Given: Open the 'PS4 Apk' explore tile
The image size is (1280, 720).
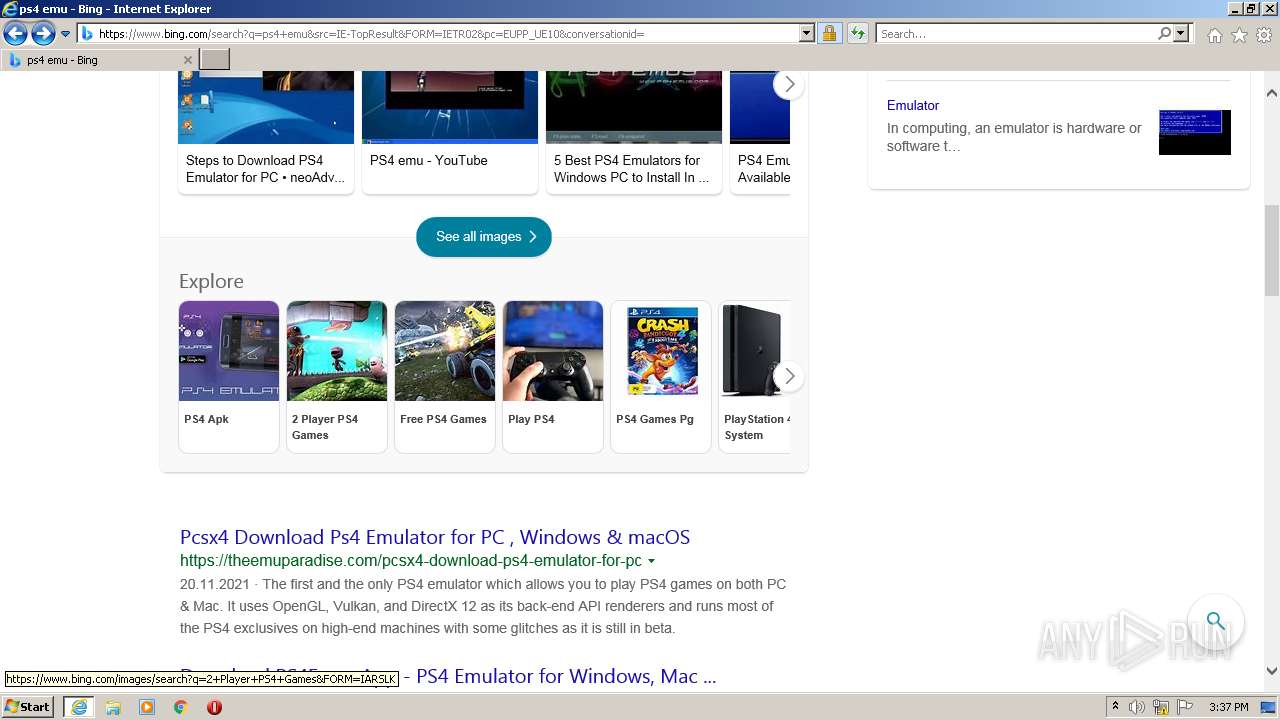Looking at the screenshot, I should point(229,376).
